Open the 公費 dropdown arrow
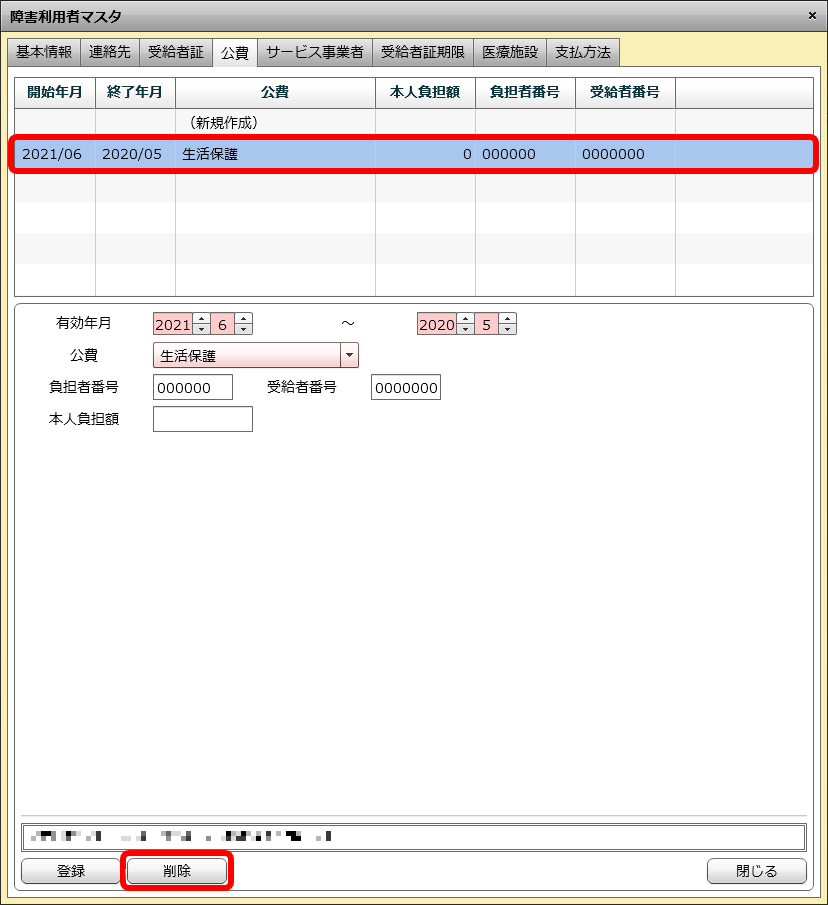Screen dimensions: 828x905 [x=349, y=355]
